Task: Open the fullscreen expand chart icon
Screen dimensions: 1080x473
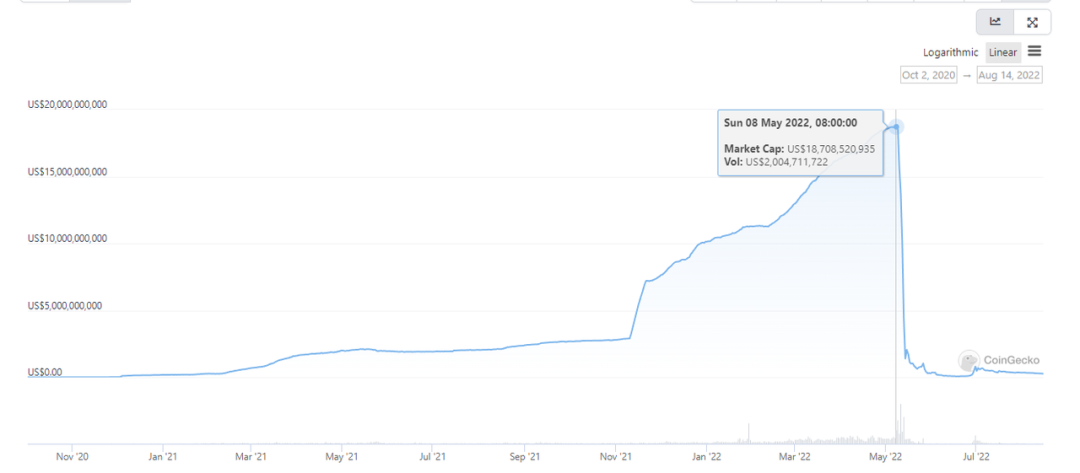Action: click(x=1032, y=22)
